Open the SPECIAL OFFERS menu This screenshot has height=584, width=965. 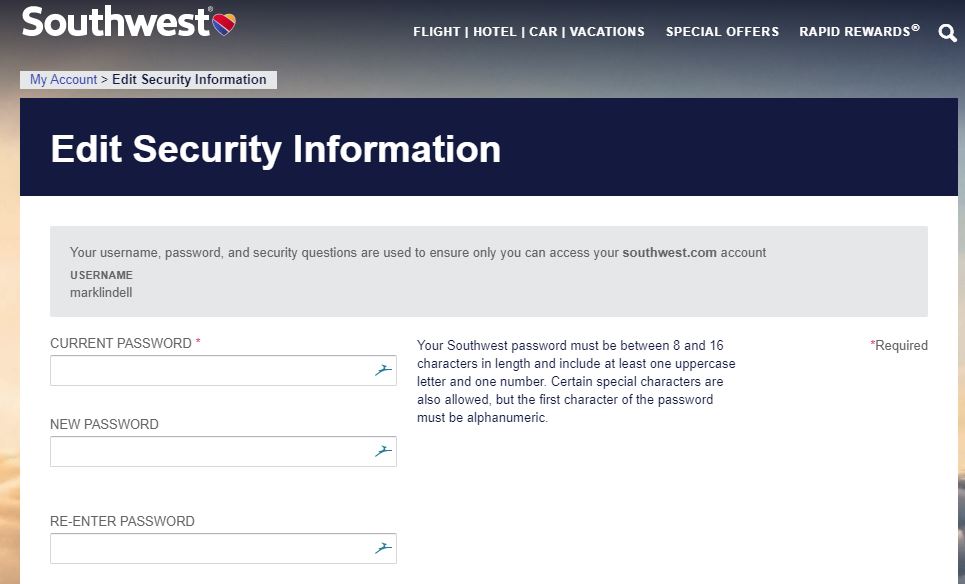pos(722,32)
